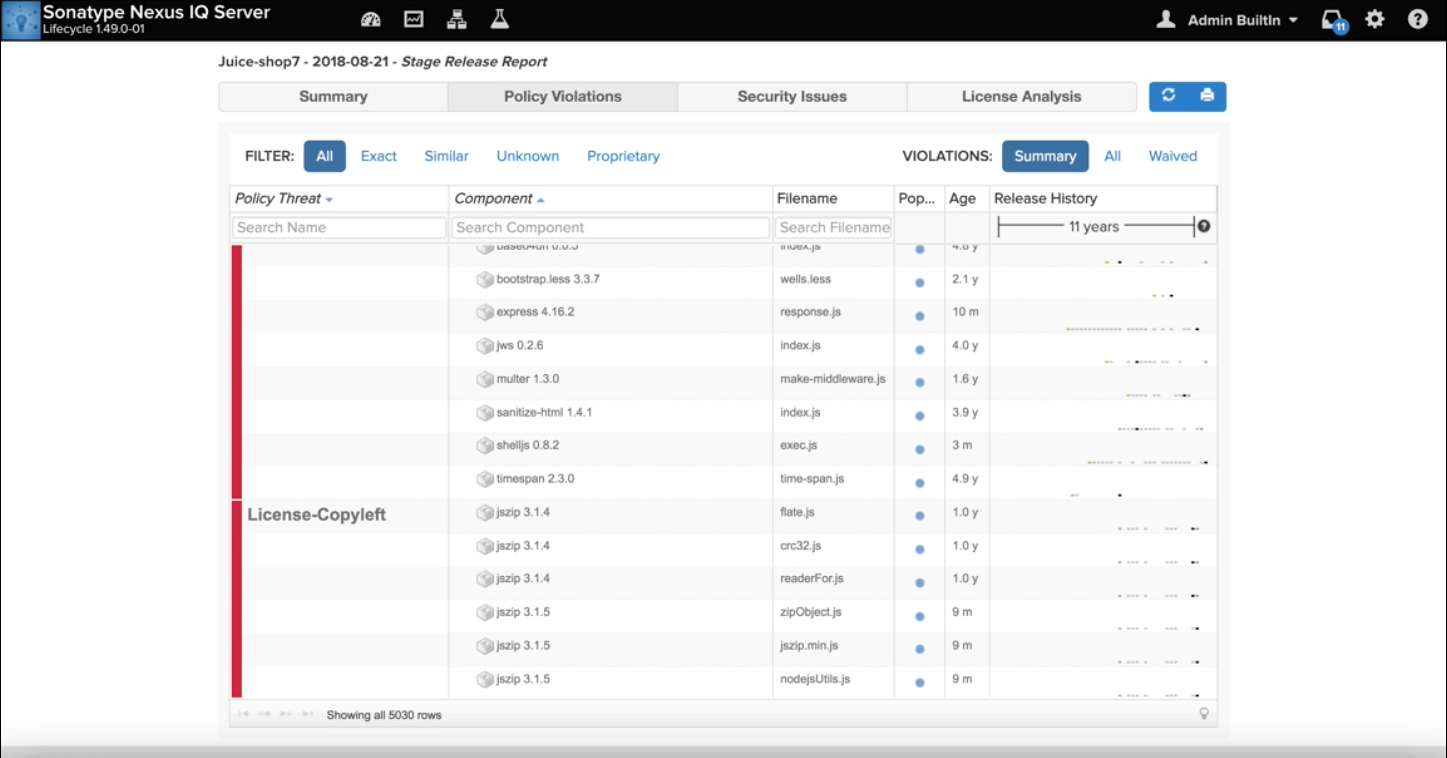
Task: Click the re-evaluate report refresh button
Action: [1168, 96]
